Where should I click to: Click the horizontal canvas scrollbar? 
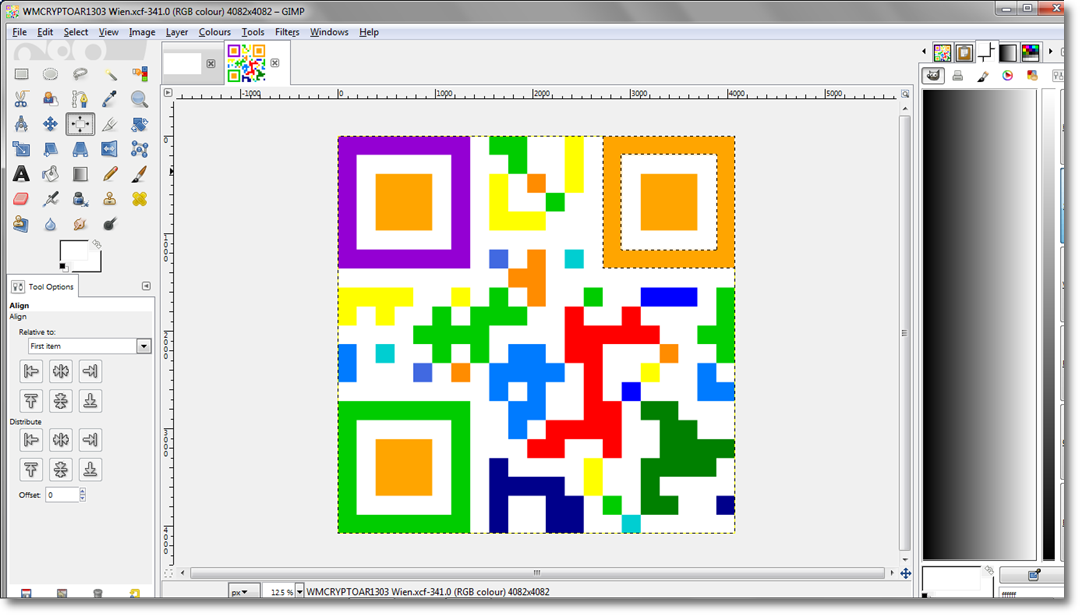point(537,572)
